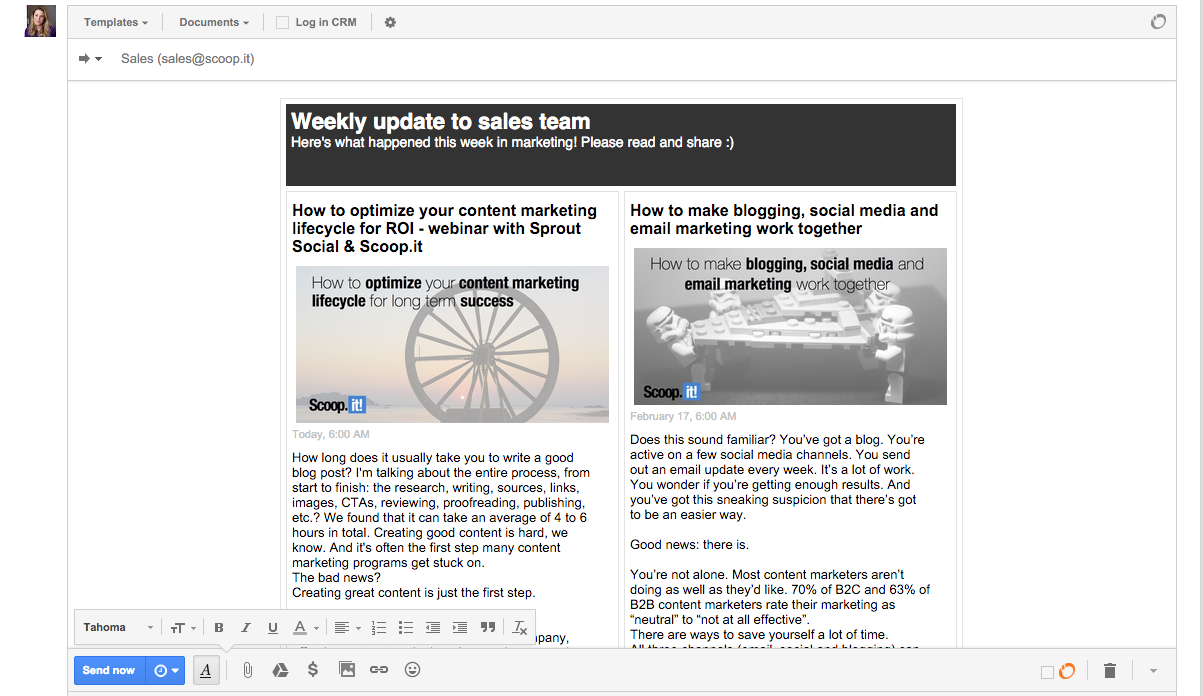Tick the Log in CRM checkbox
The image size is (1203, 696).
coord(282,22)
